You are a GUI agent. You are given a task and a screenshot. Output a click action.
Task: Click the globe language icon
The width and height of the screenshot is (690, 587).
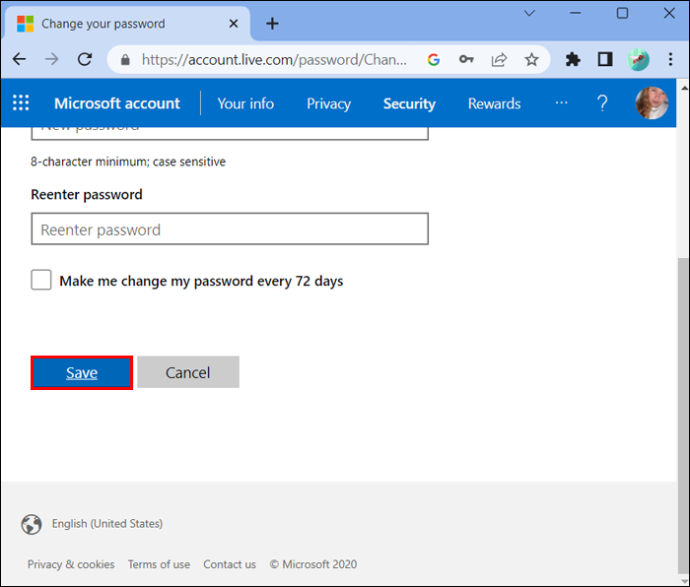31,524
